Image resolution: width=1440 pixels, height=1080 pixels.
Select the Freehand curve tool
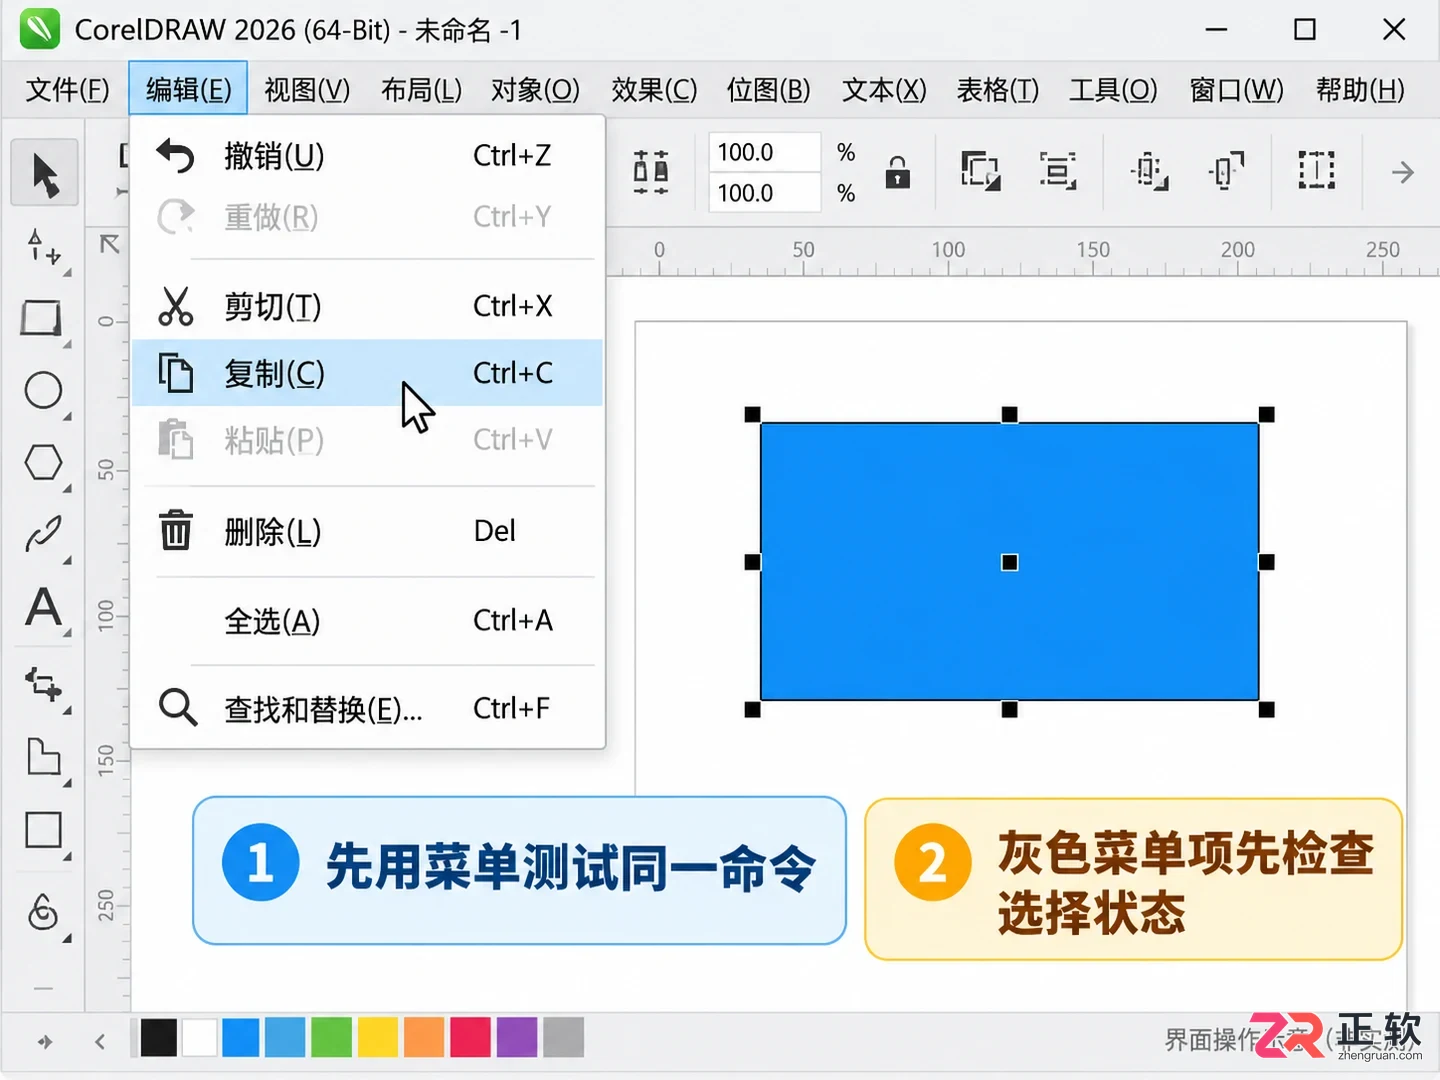click(x=43, y=534)
